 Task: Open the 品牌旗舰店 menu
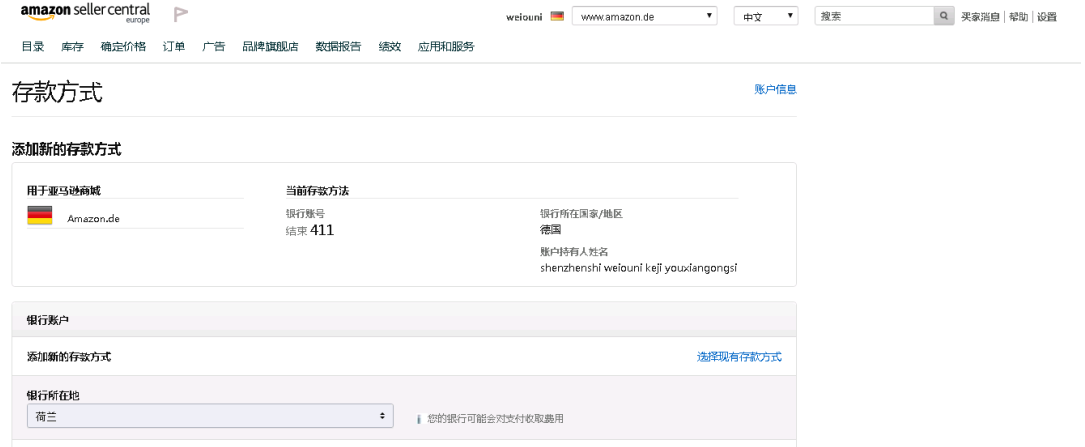(x=271, y=46)
